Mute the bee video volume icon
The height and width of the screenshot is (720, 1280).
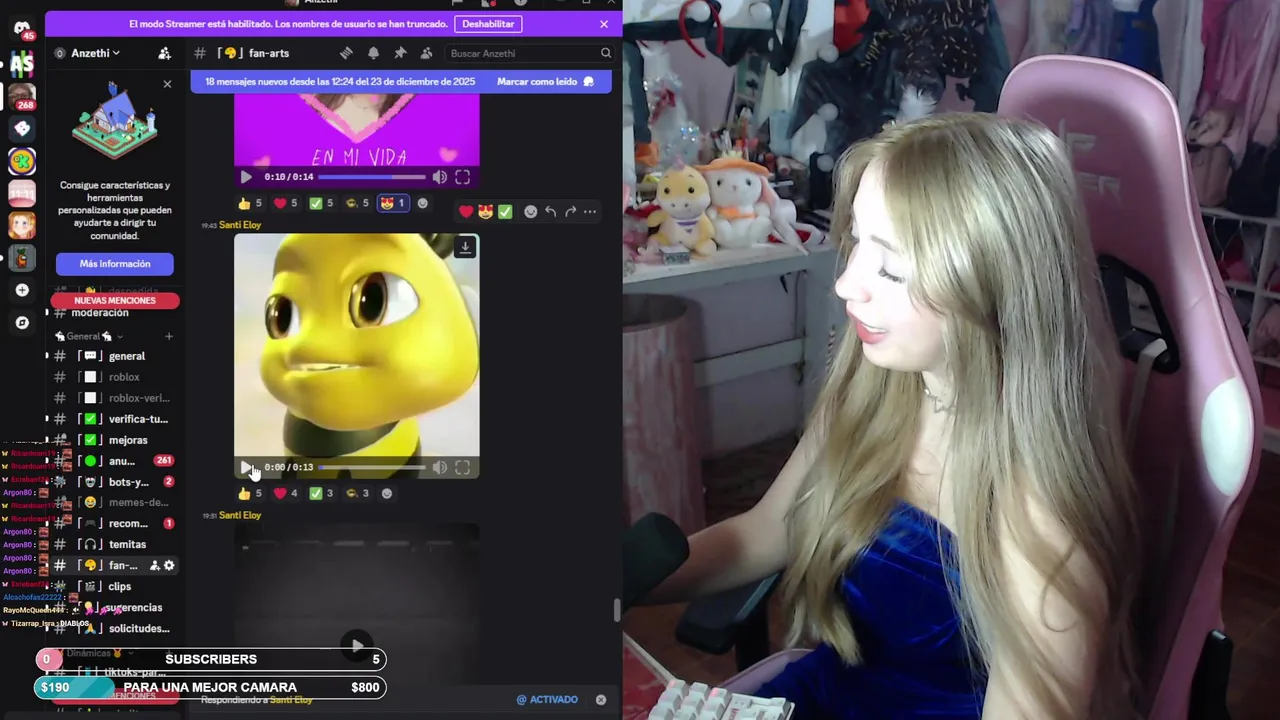coord(439,467)
